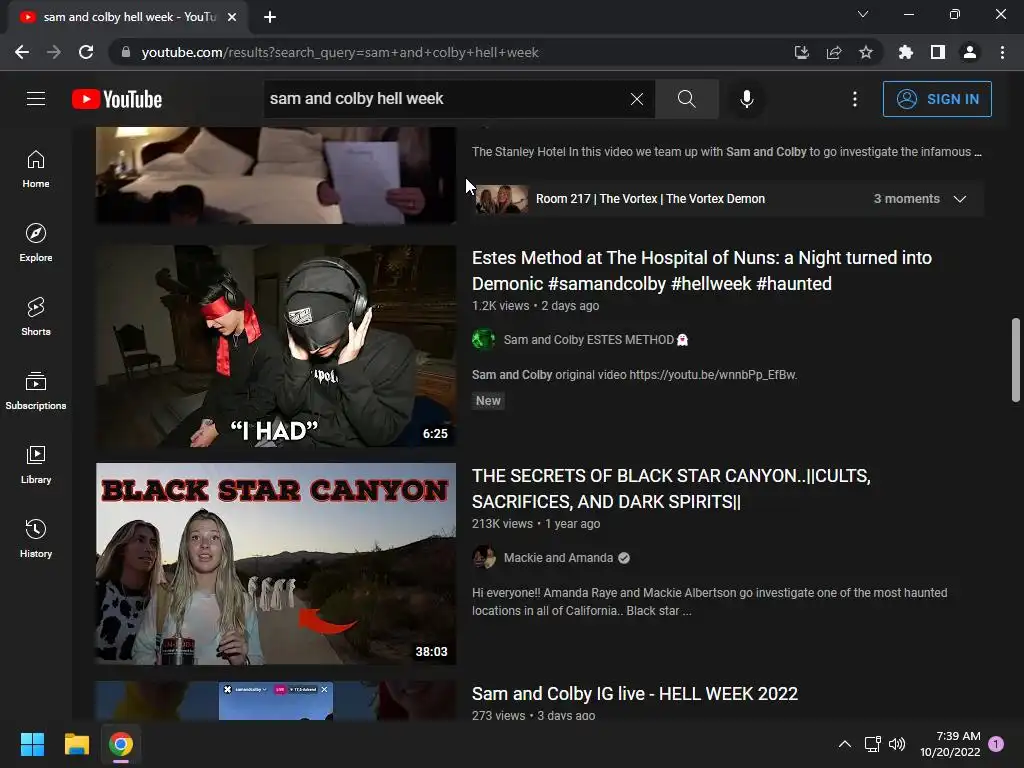
Task: Open Chrome profile icon
Action: point(970,52)
